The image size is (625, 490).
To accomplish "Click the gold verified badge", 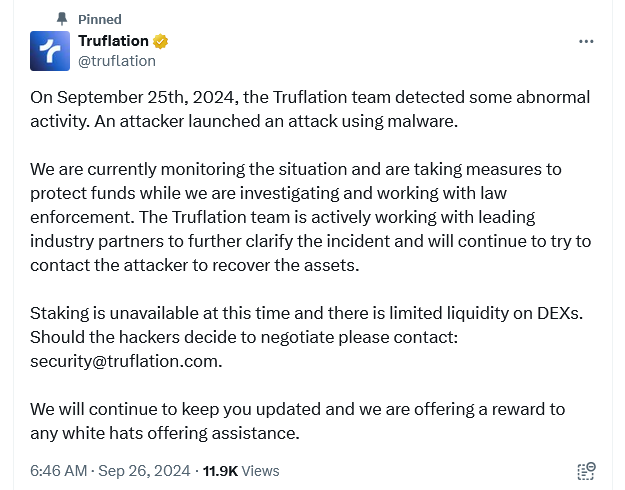I will 160,41.
